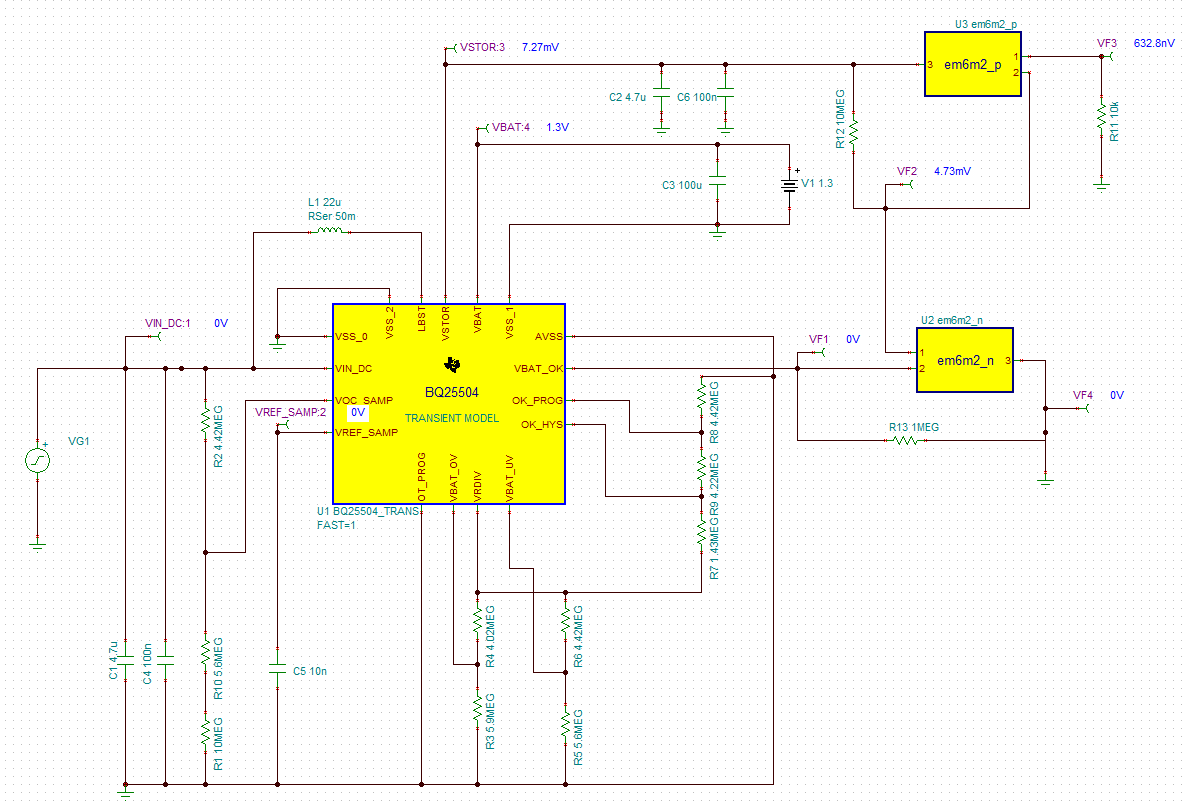Select the R13 1MEG resistor symbol
Image resolution: width=1185 pixels, height=801 pixels.
pos(905,440)
